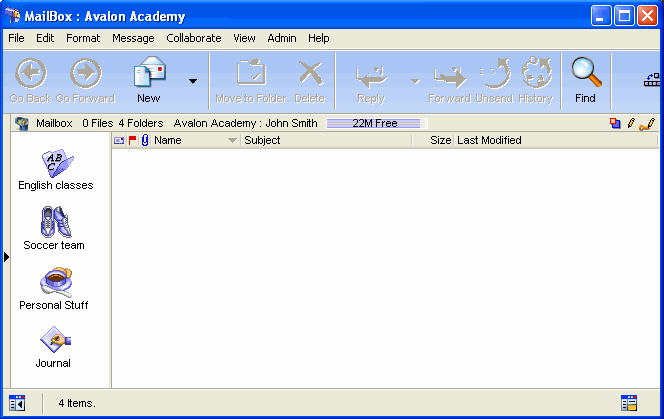The image size is (664, 419).
Task: Click the 22M Free storage bar
Action: [376, 124]
